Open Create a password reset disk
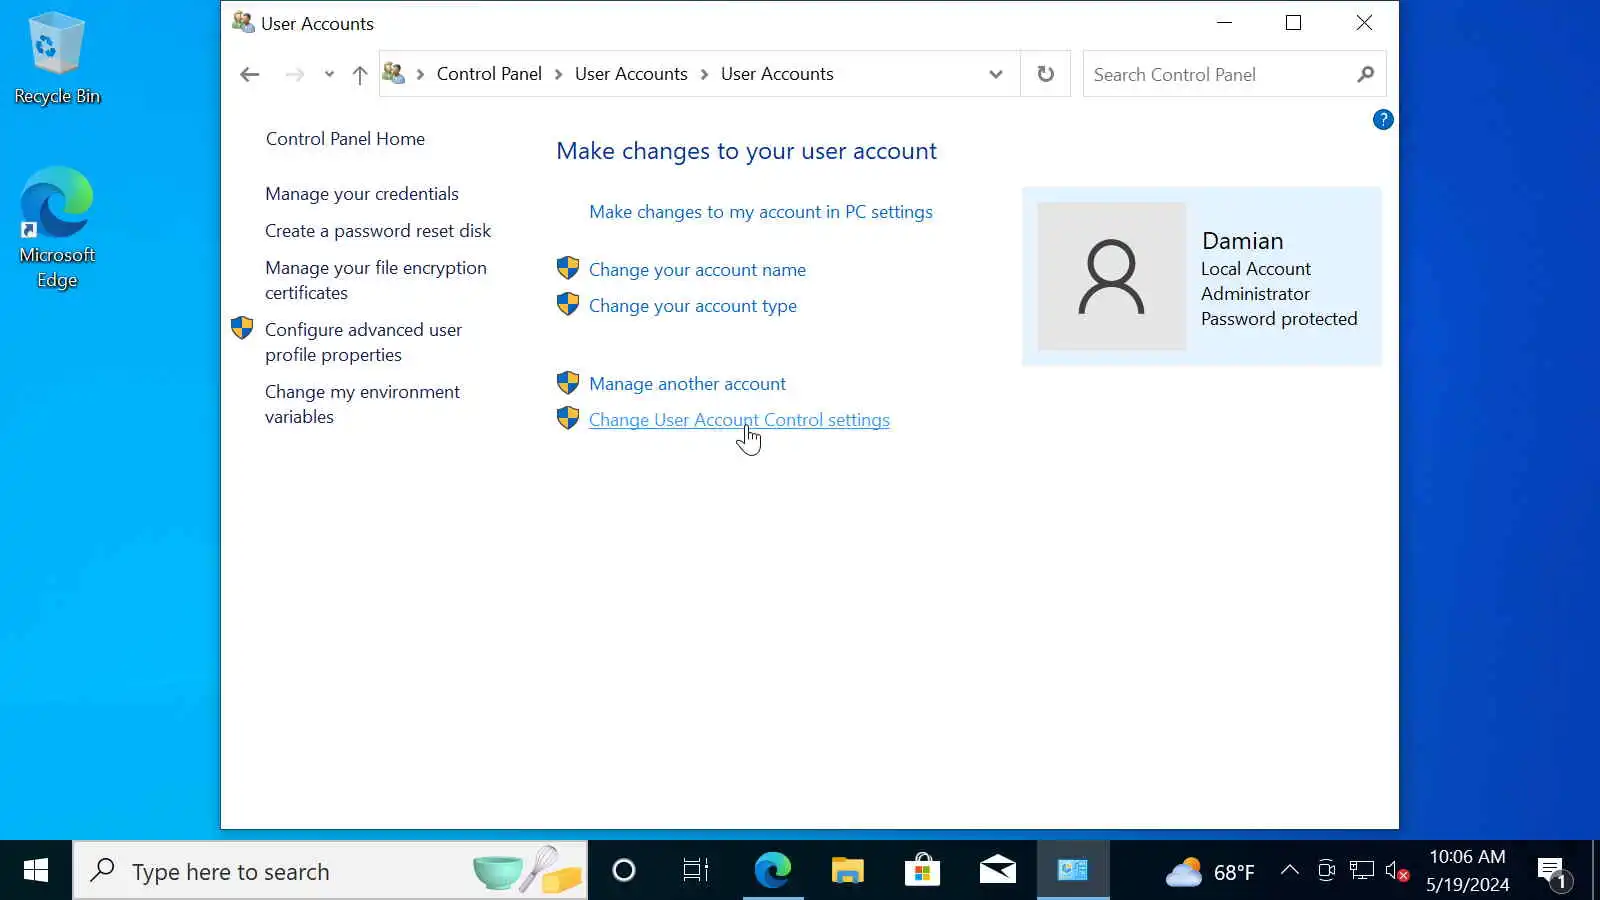1600x900 pixels. pos(378,231)
